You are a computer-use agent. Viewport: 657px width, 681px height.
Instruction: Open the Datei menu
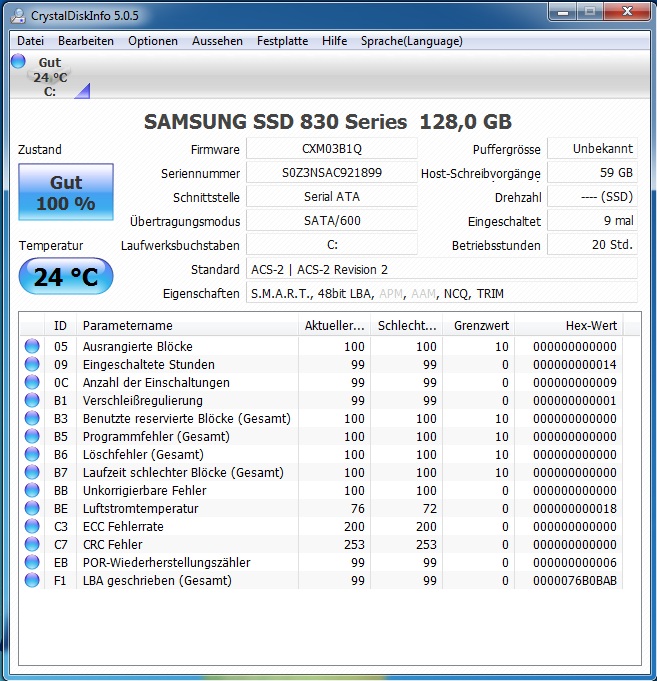pos(30,41)
